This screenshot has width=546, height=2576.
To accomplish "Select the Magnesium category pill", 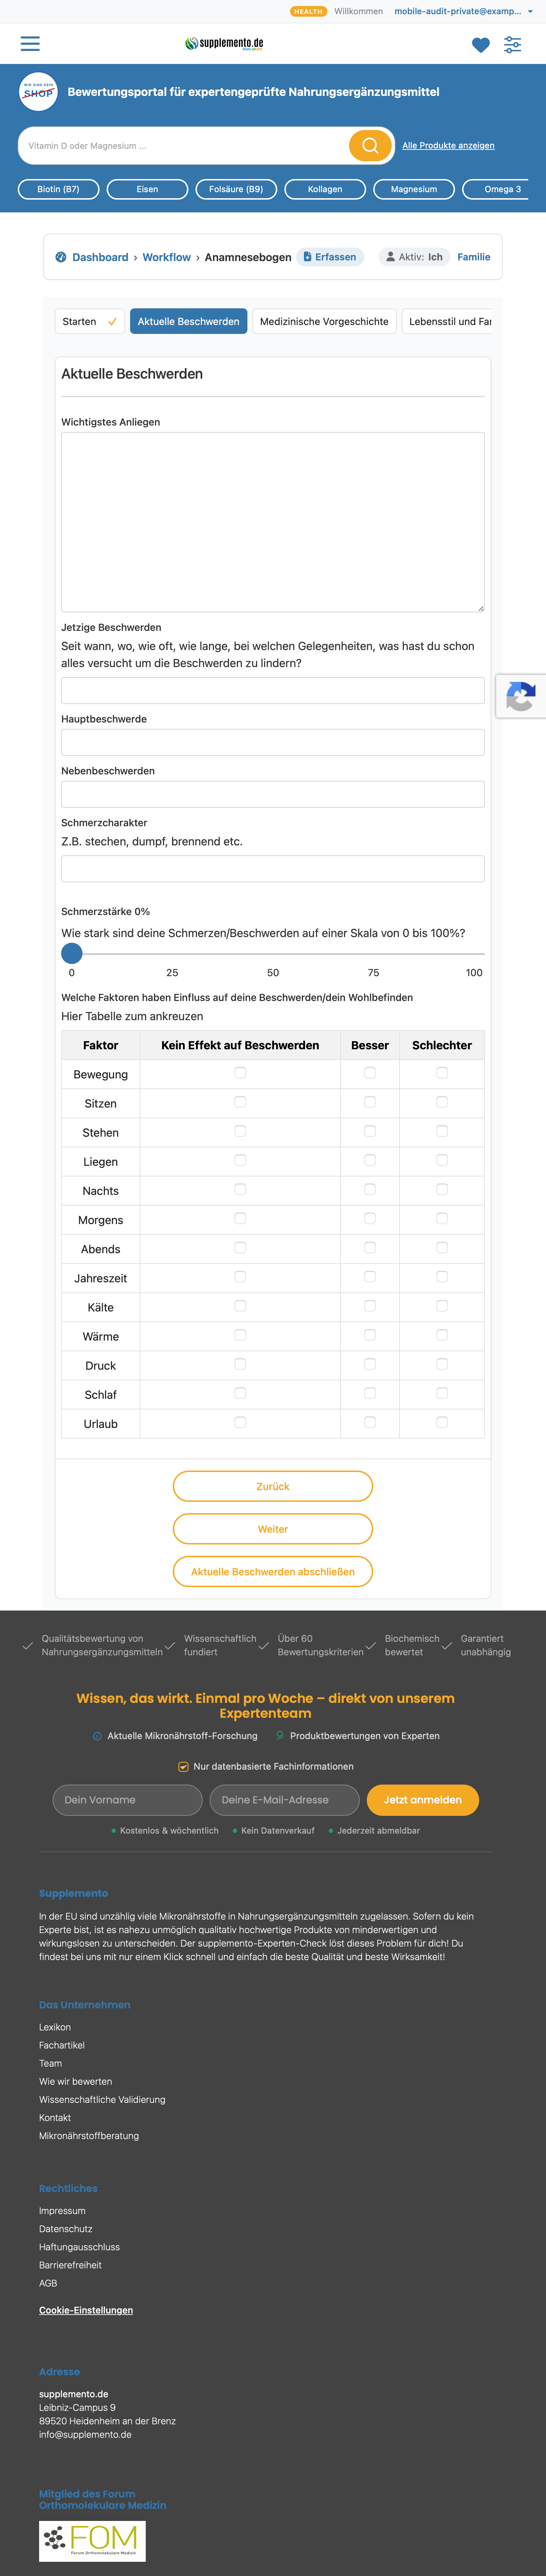I will 414,189.
